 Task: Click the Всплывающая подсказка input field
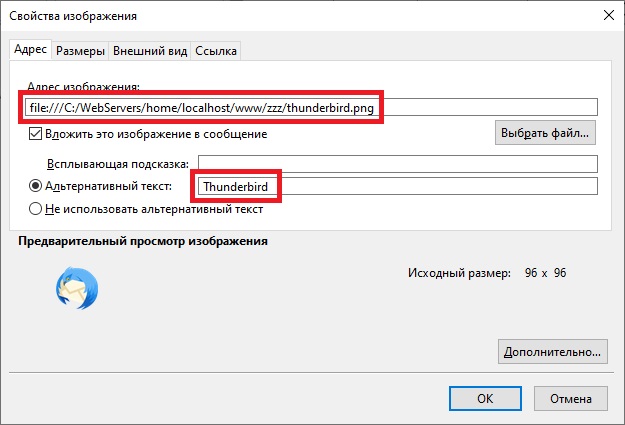tap(398, 164)
